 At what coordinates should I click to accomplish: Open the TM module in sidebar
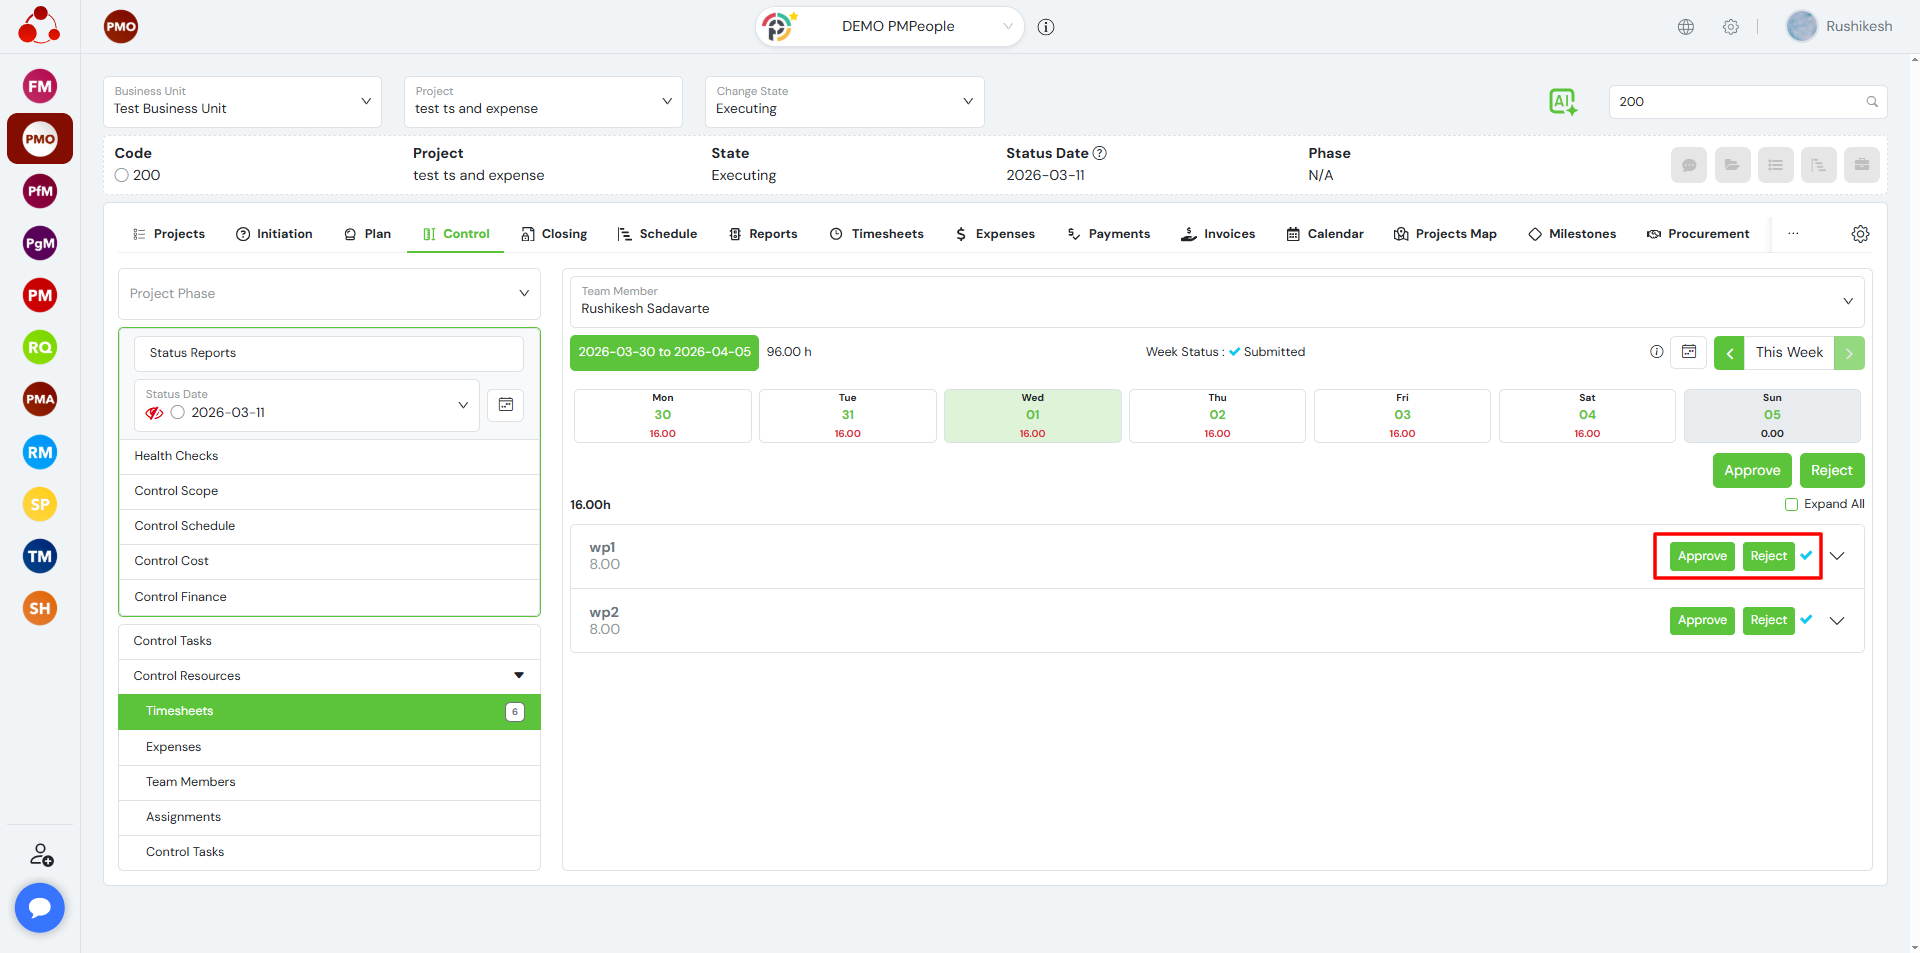[40, 556]
